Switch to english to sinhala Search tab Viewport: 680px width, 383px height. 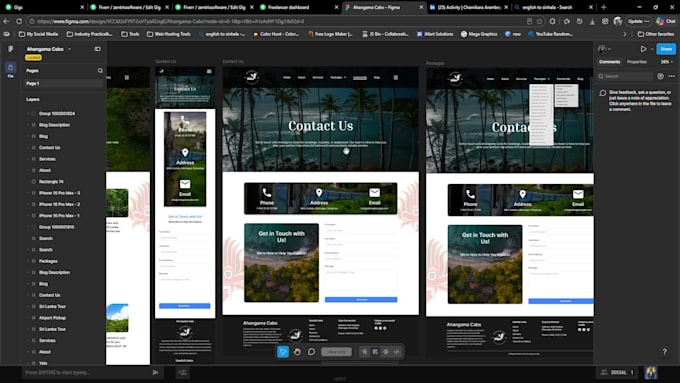click(x=552, y=7)
